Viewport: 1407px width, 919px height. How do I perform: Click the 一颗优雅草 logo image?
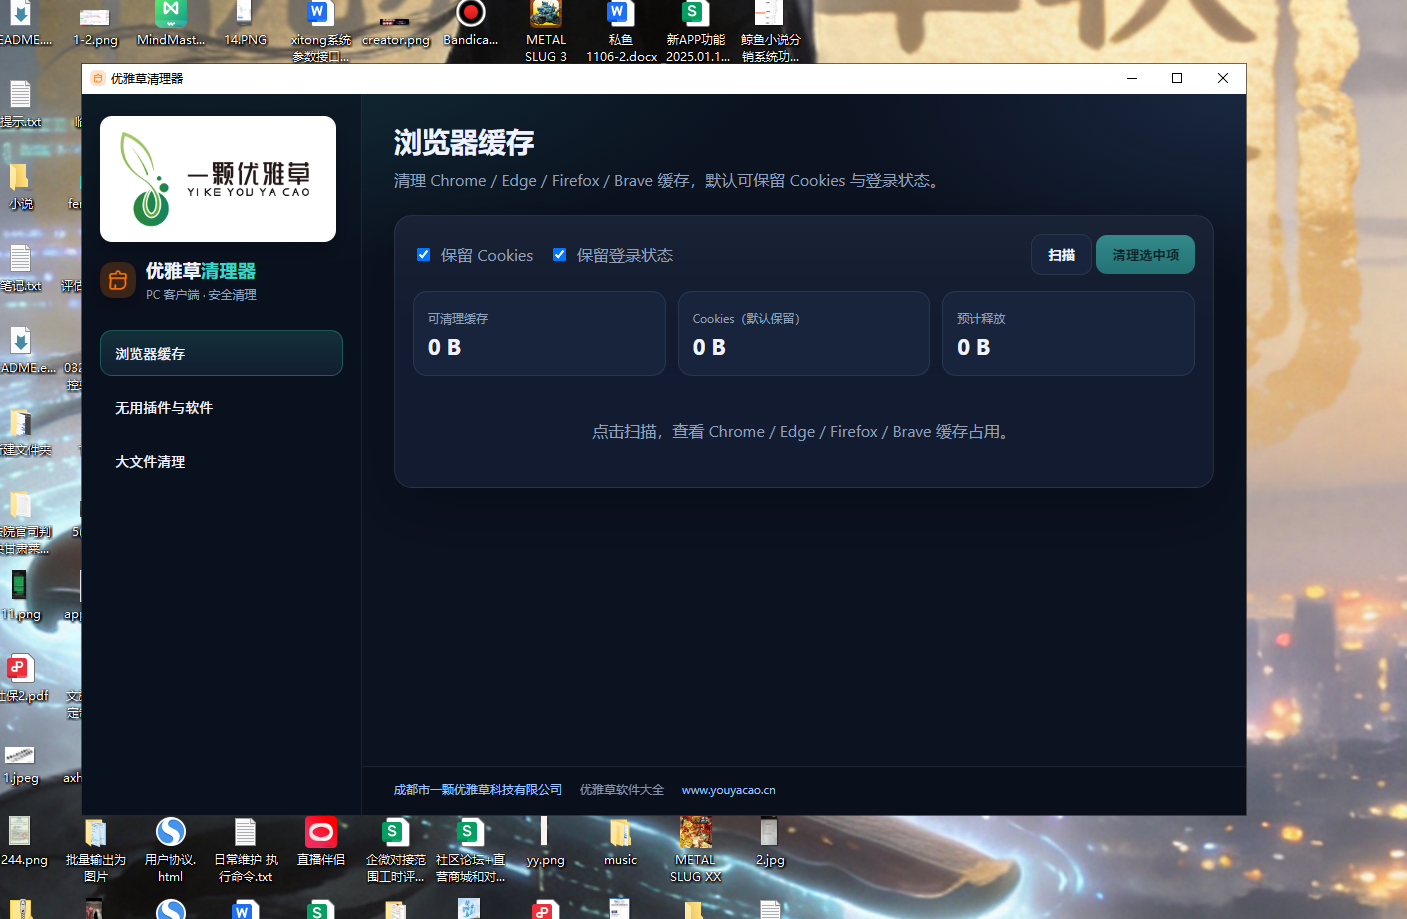point(218,179)
